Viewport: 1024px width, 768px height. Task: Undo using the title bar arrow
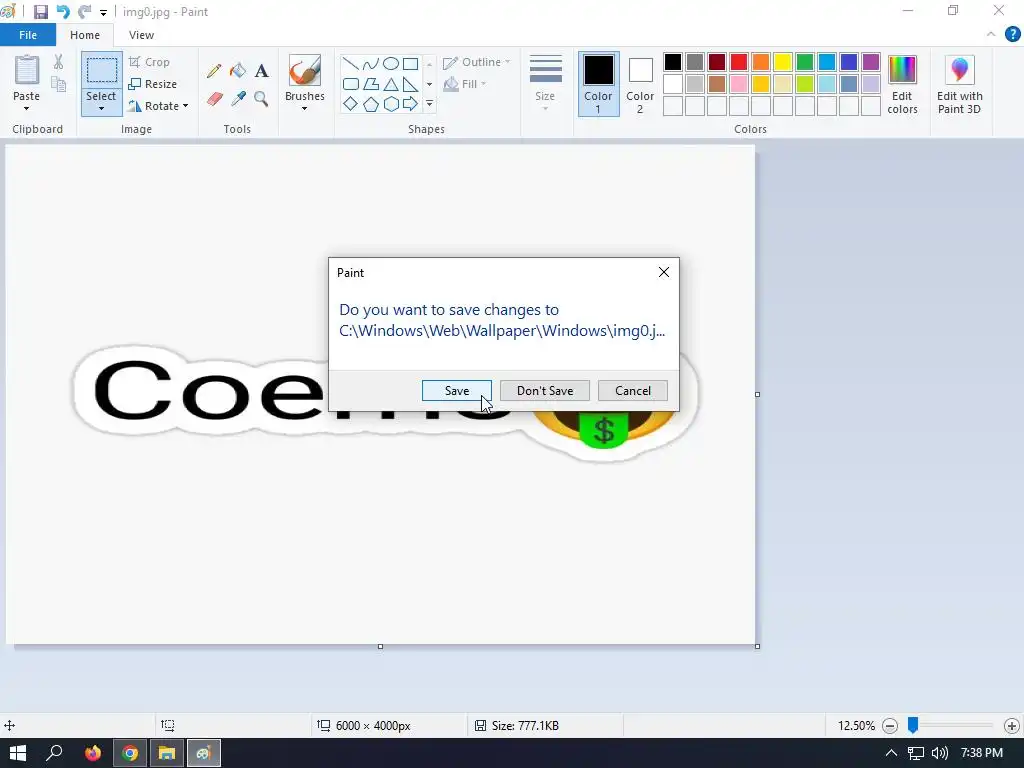click(x=63, y=12)
